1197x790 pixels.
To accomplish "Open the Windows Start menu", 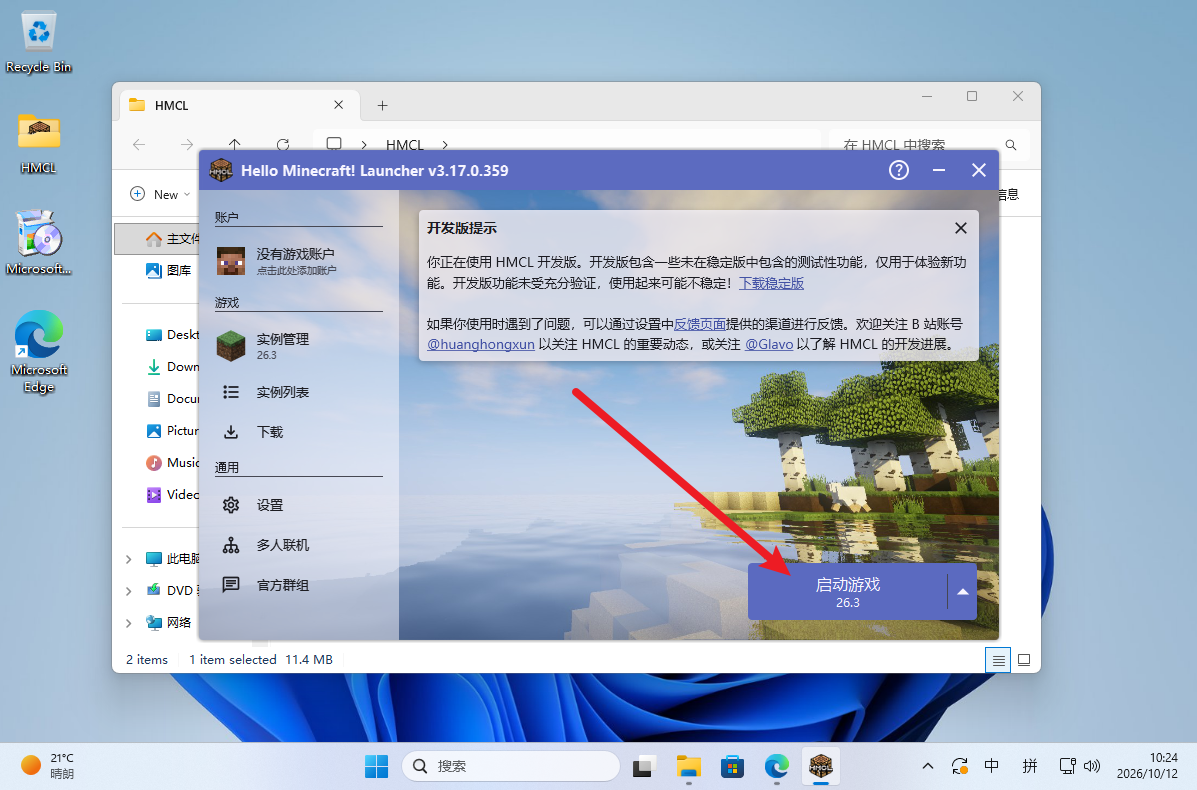I will pos(376,766).
